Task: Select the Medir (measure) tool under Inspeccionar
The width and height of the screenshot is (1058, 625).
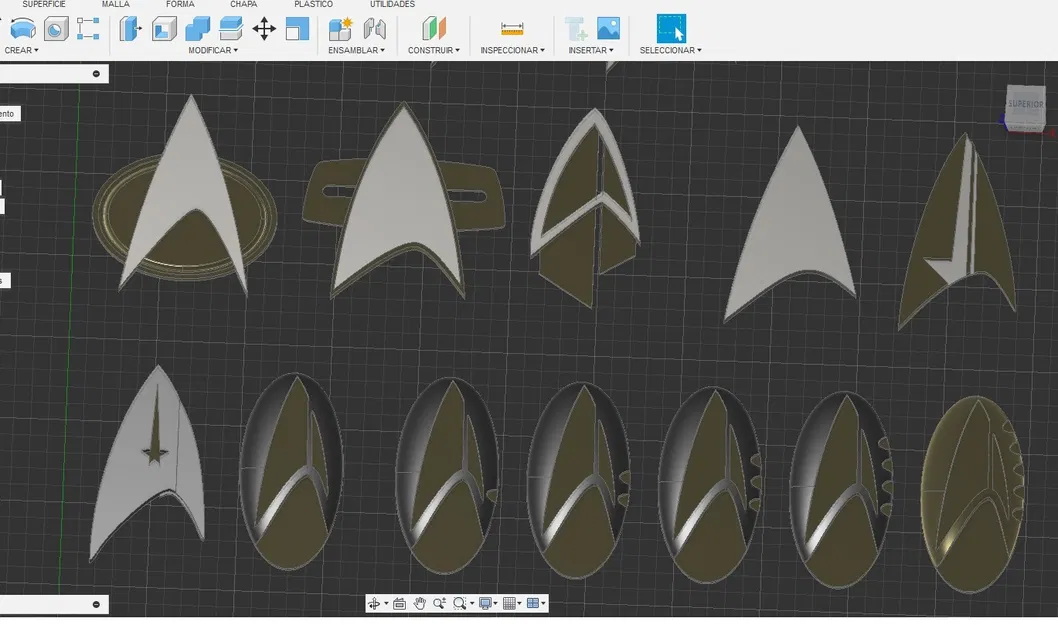Action: click(x=511, y=29)
